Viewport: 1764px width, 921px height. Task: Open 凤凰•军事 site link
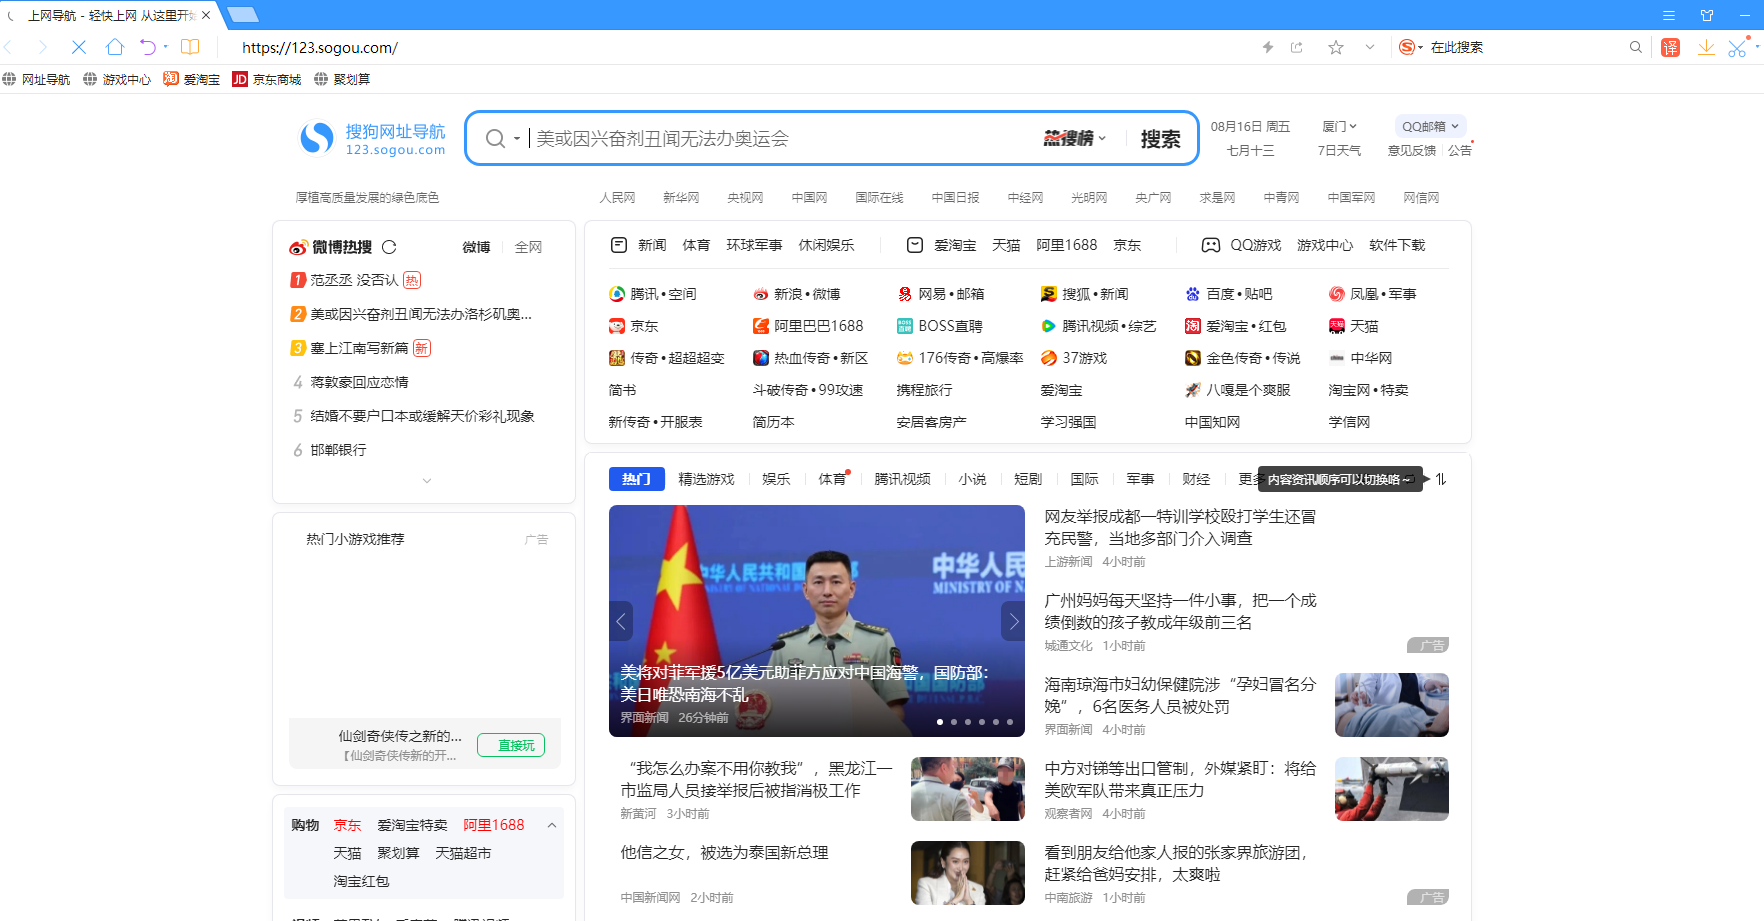(1373, 294)
